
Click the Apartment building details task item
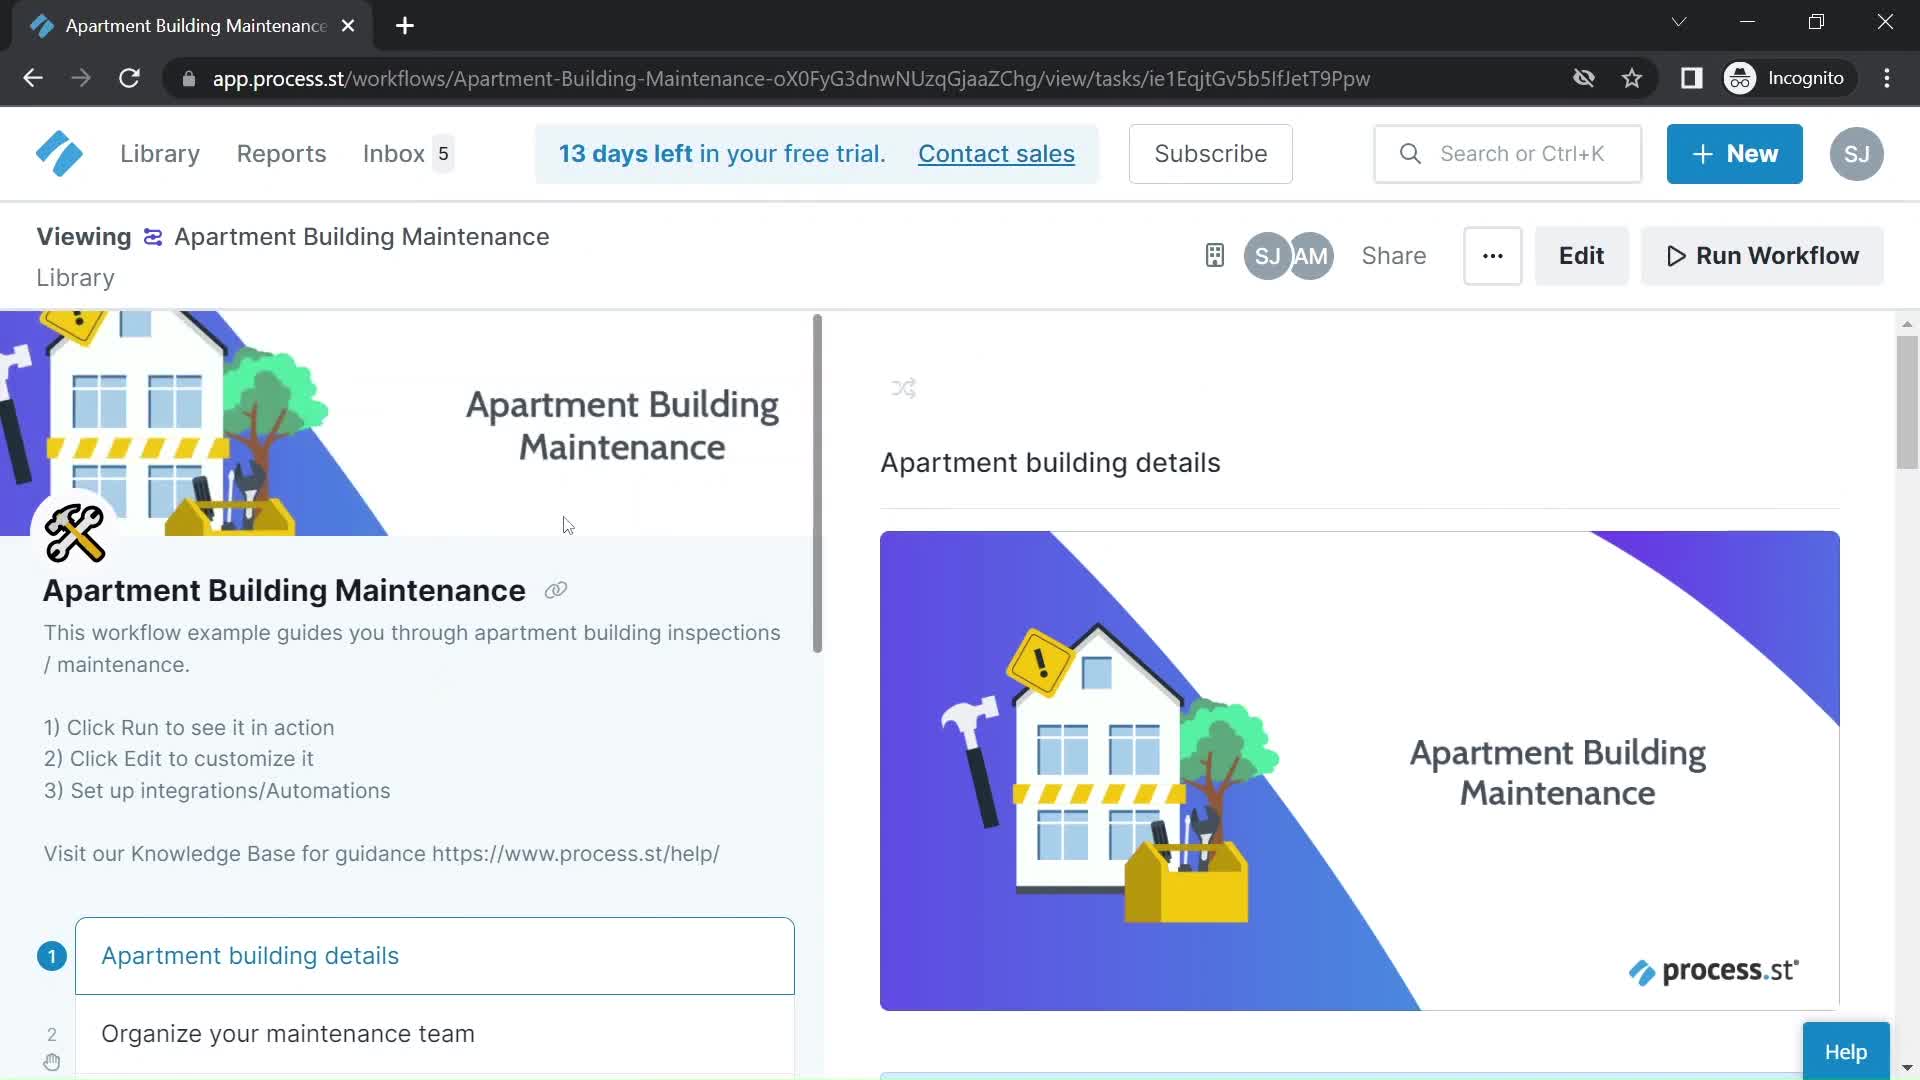433,955
